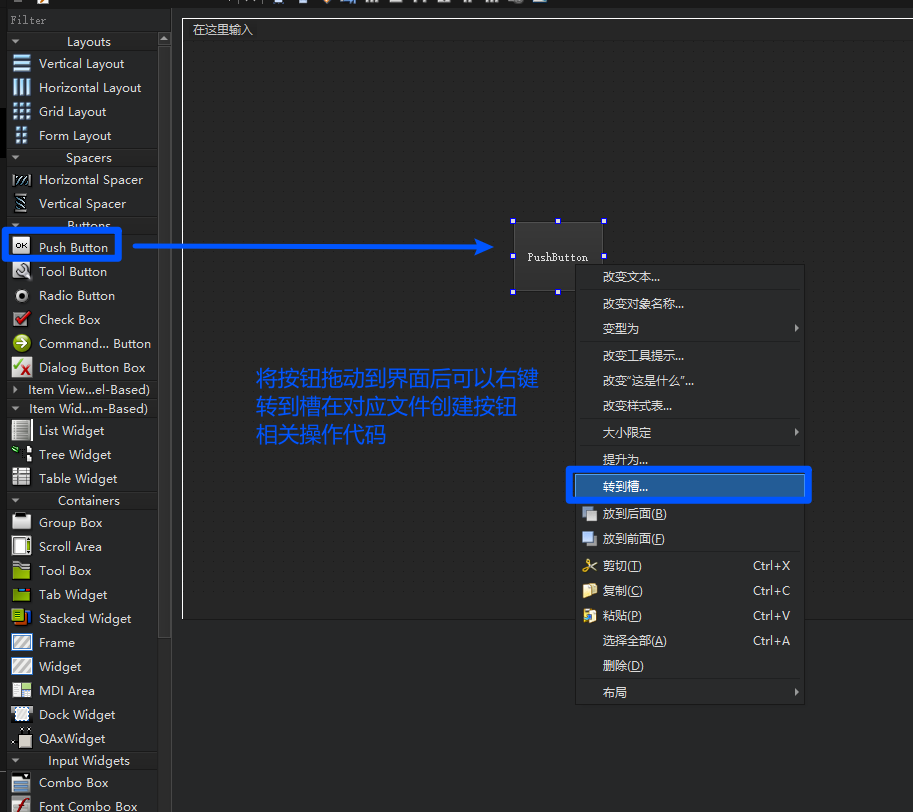Choose 删除(D) menu entry
Image resolution: width=913 pixels, height=812 pixels.
click(689, 665)
